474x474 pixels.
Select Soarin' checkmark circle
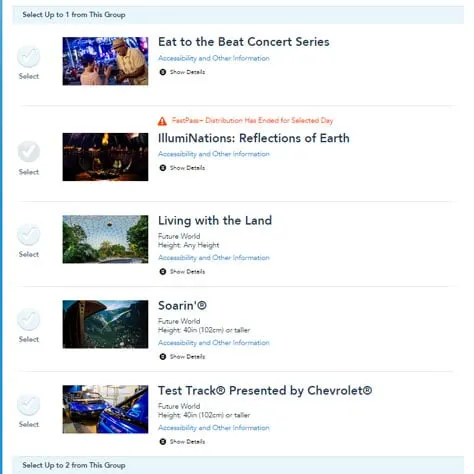tap(29, 319)
